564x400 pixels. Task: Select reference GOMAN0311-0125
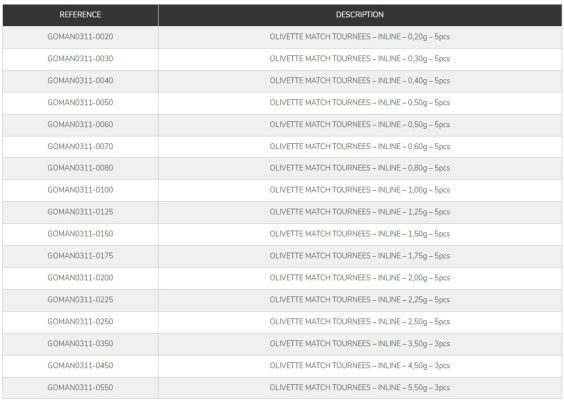click(80, 212)
